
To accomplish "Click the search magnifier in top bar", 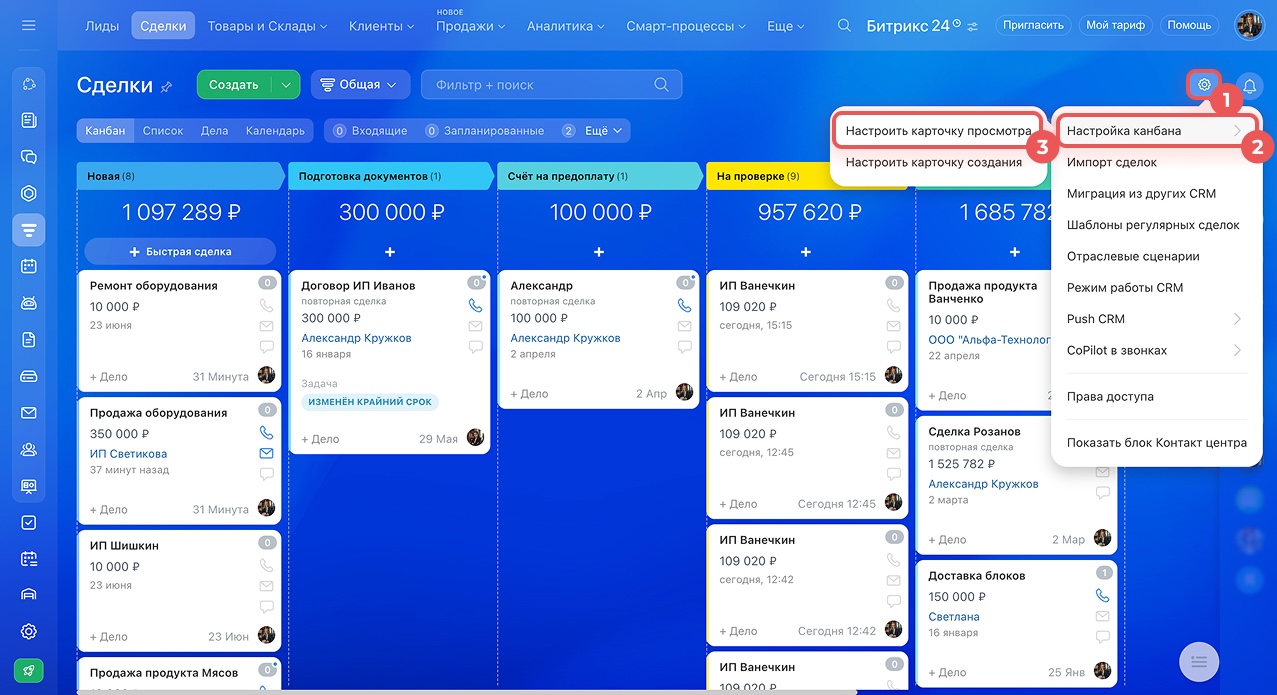I will (845, 25).
